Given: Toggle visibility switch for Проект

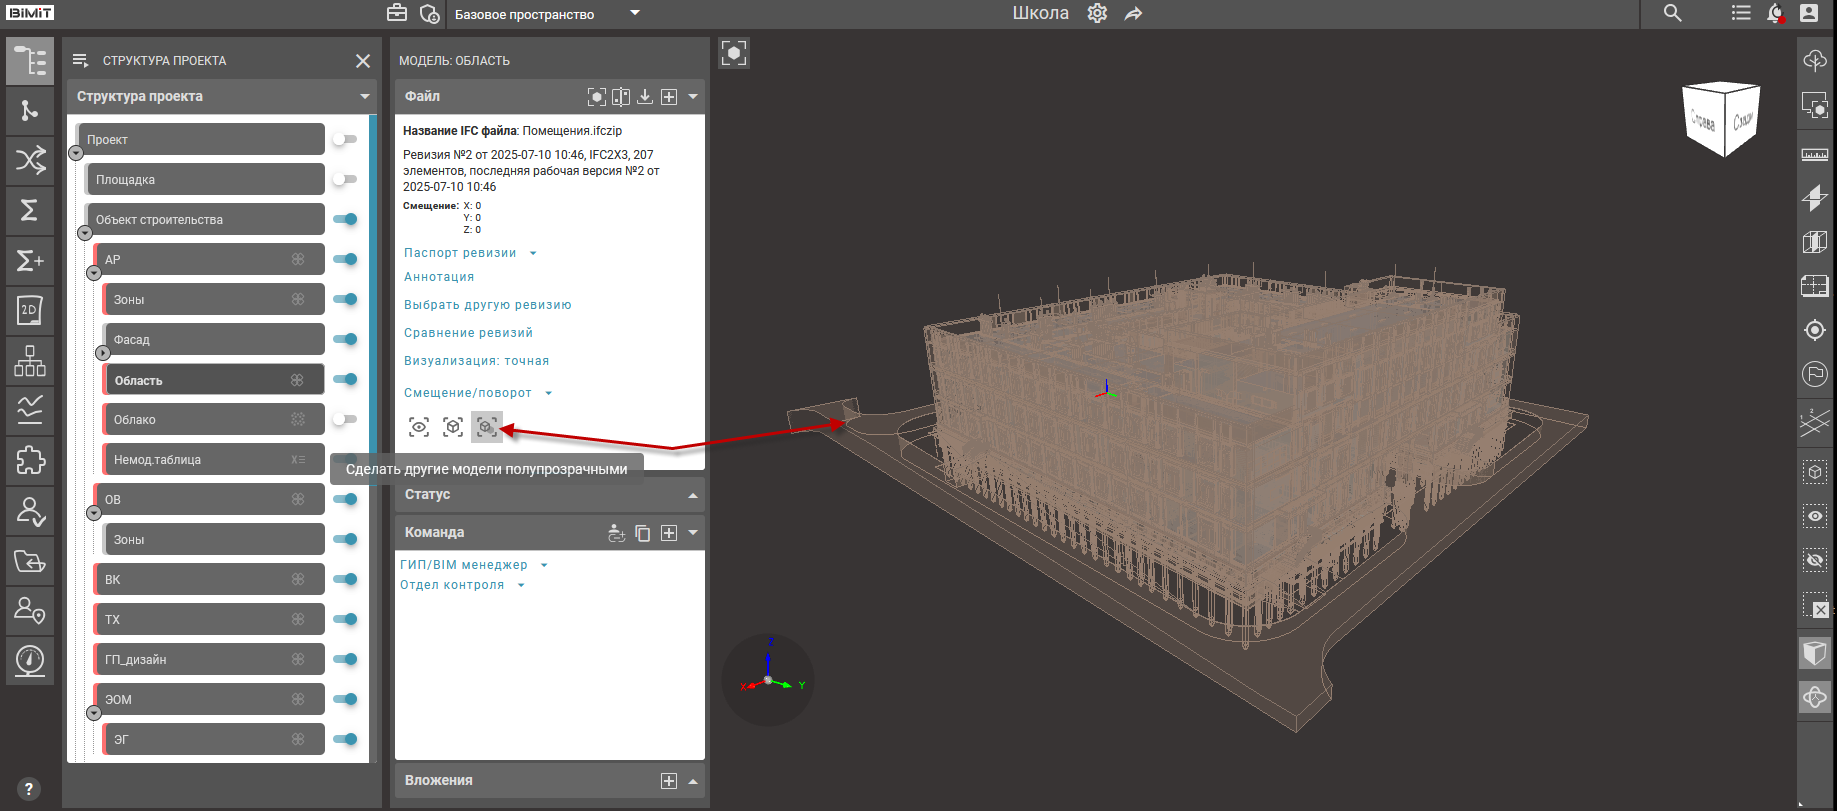Looking at the screenshot, I should (345, 139).
